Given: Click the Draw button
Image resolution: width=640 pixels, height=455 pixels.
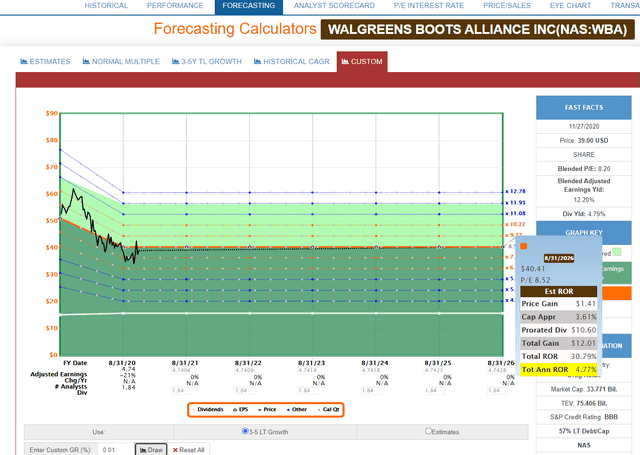Looking at the screenshot, I should coord(151,450).
